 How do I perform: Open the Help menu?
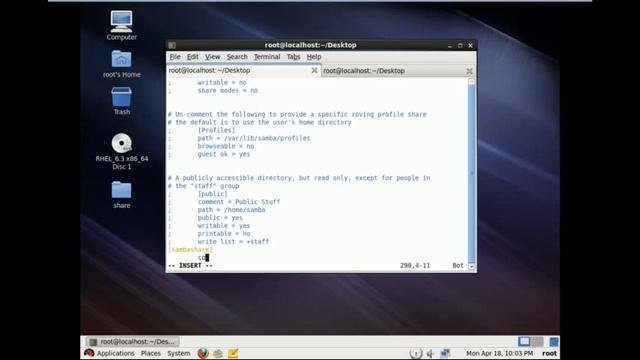tap(314, 57)
